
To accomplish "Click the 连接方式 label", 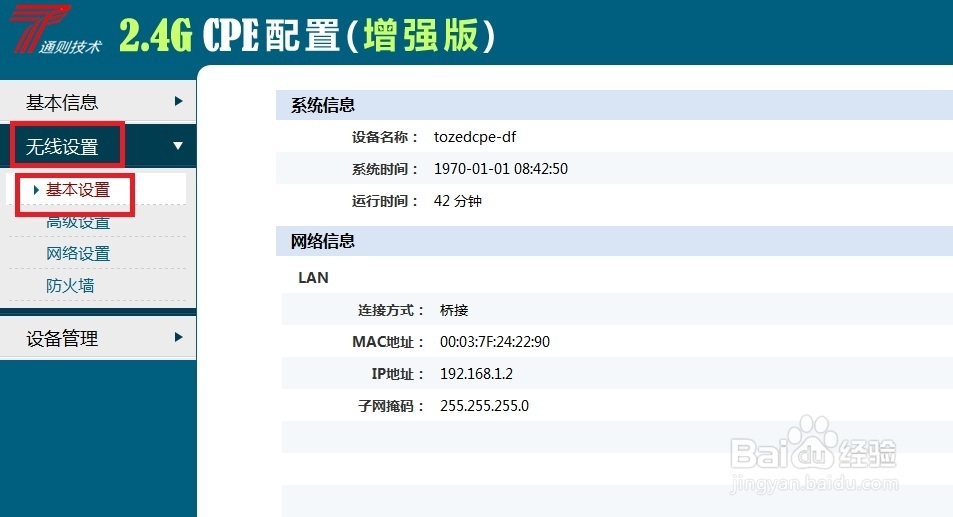I will coord(391,310).
